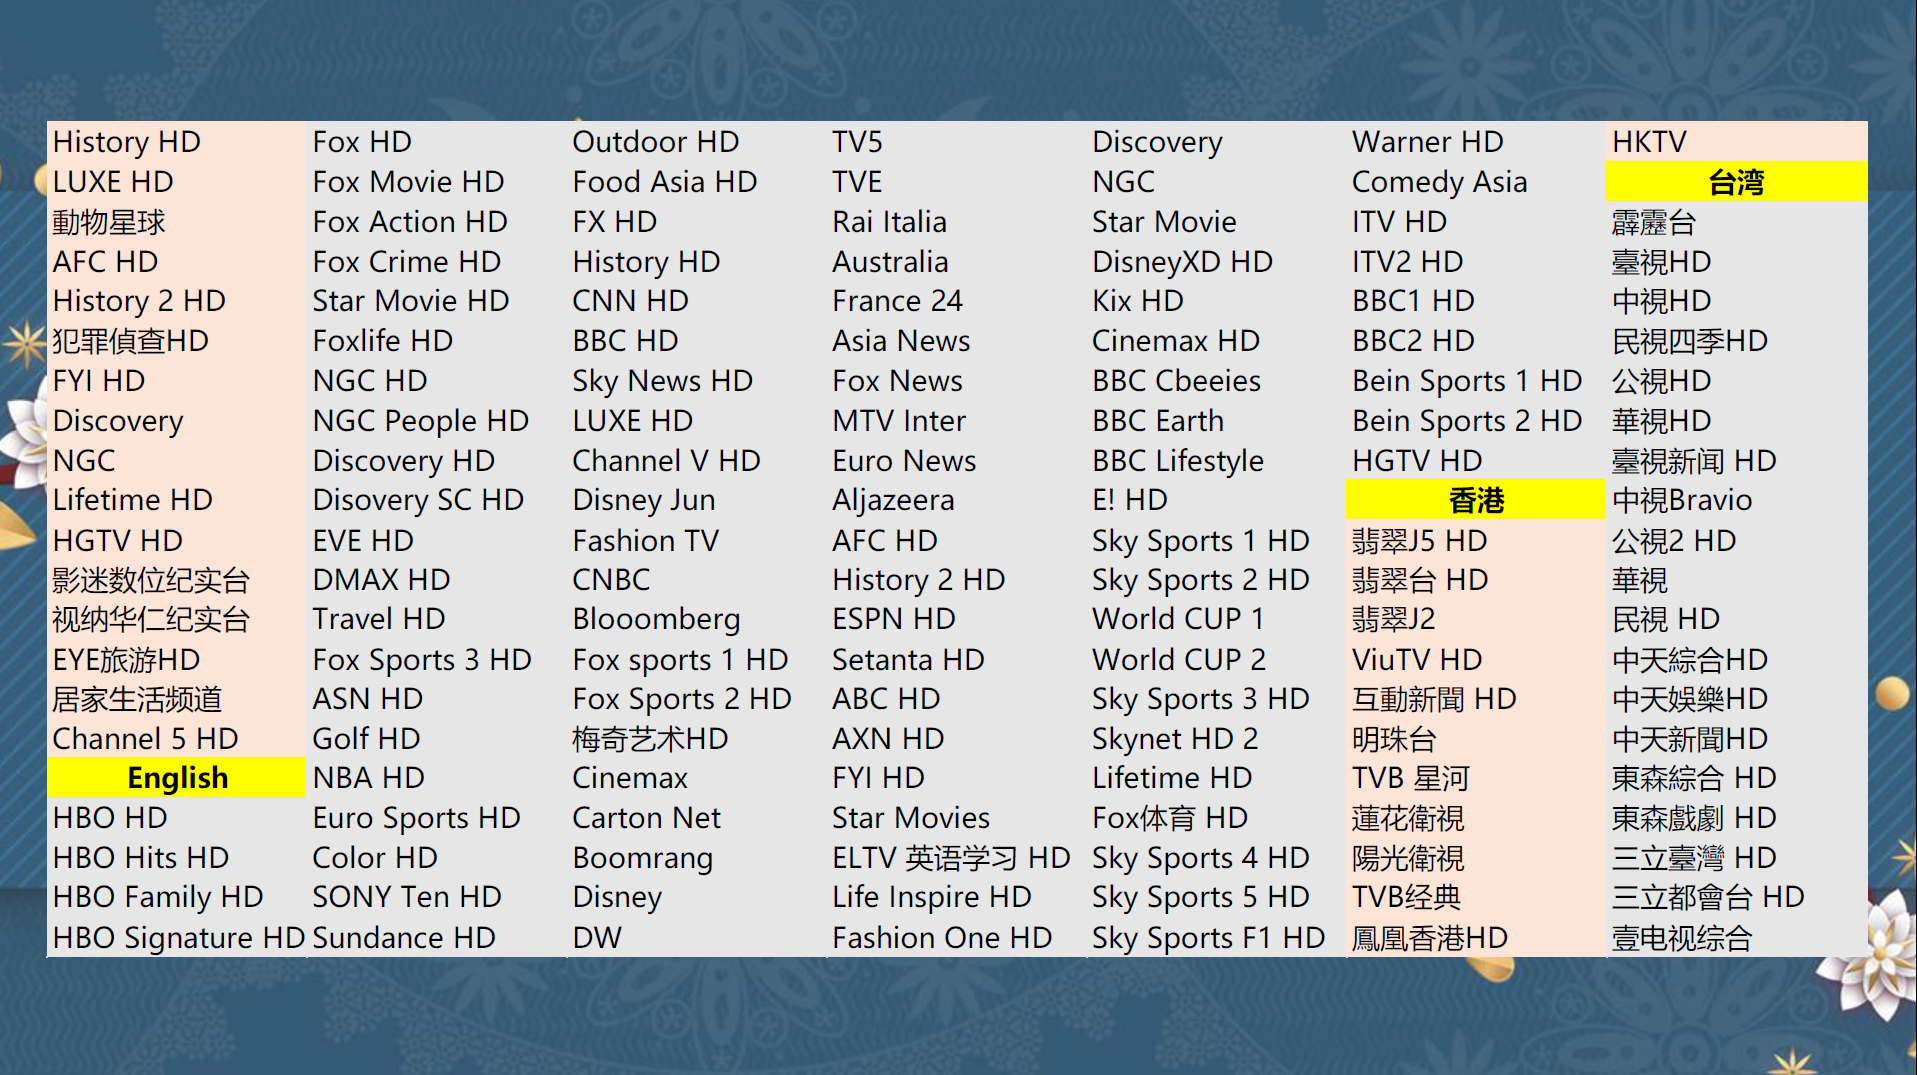Viewport: 1917px width, 1075px height.
Task: Select the 台湾 category header
Action: [x=1735, y=183]
